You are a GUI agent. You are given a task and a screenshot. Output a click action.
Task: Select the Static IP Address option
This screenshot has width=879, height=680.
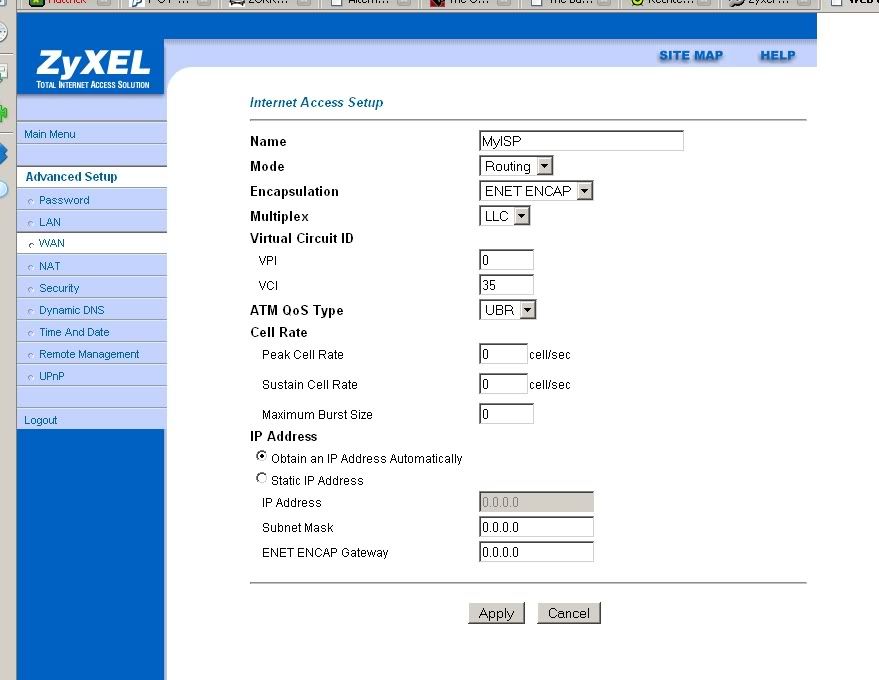coord(262,478)
